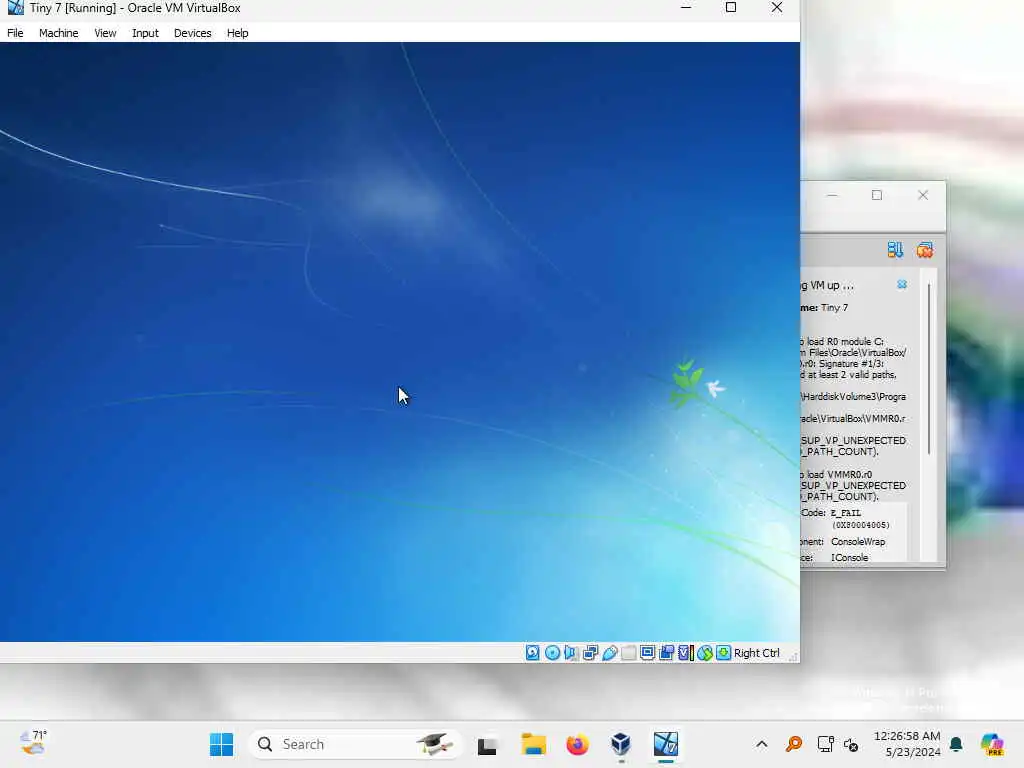Click the audio status icon
This screenshot has height=768, width=1024.
coord(571,652)
